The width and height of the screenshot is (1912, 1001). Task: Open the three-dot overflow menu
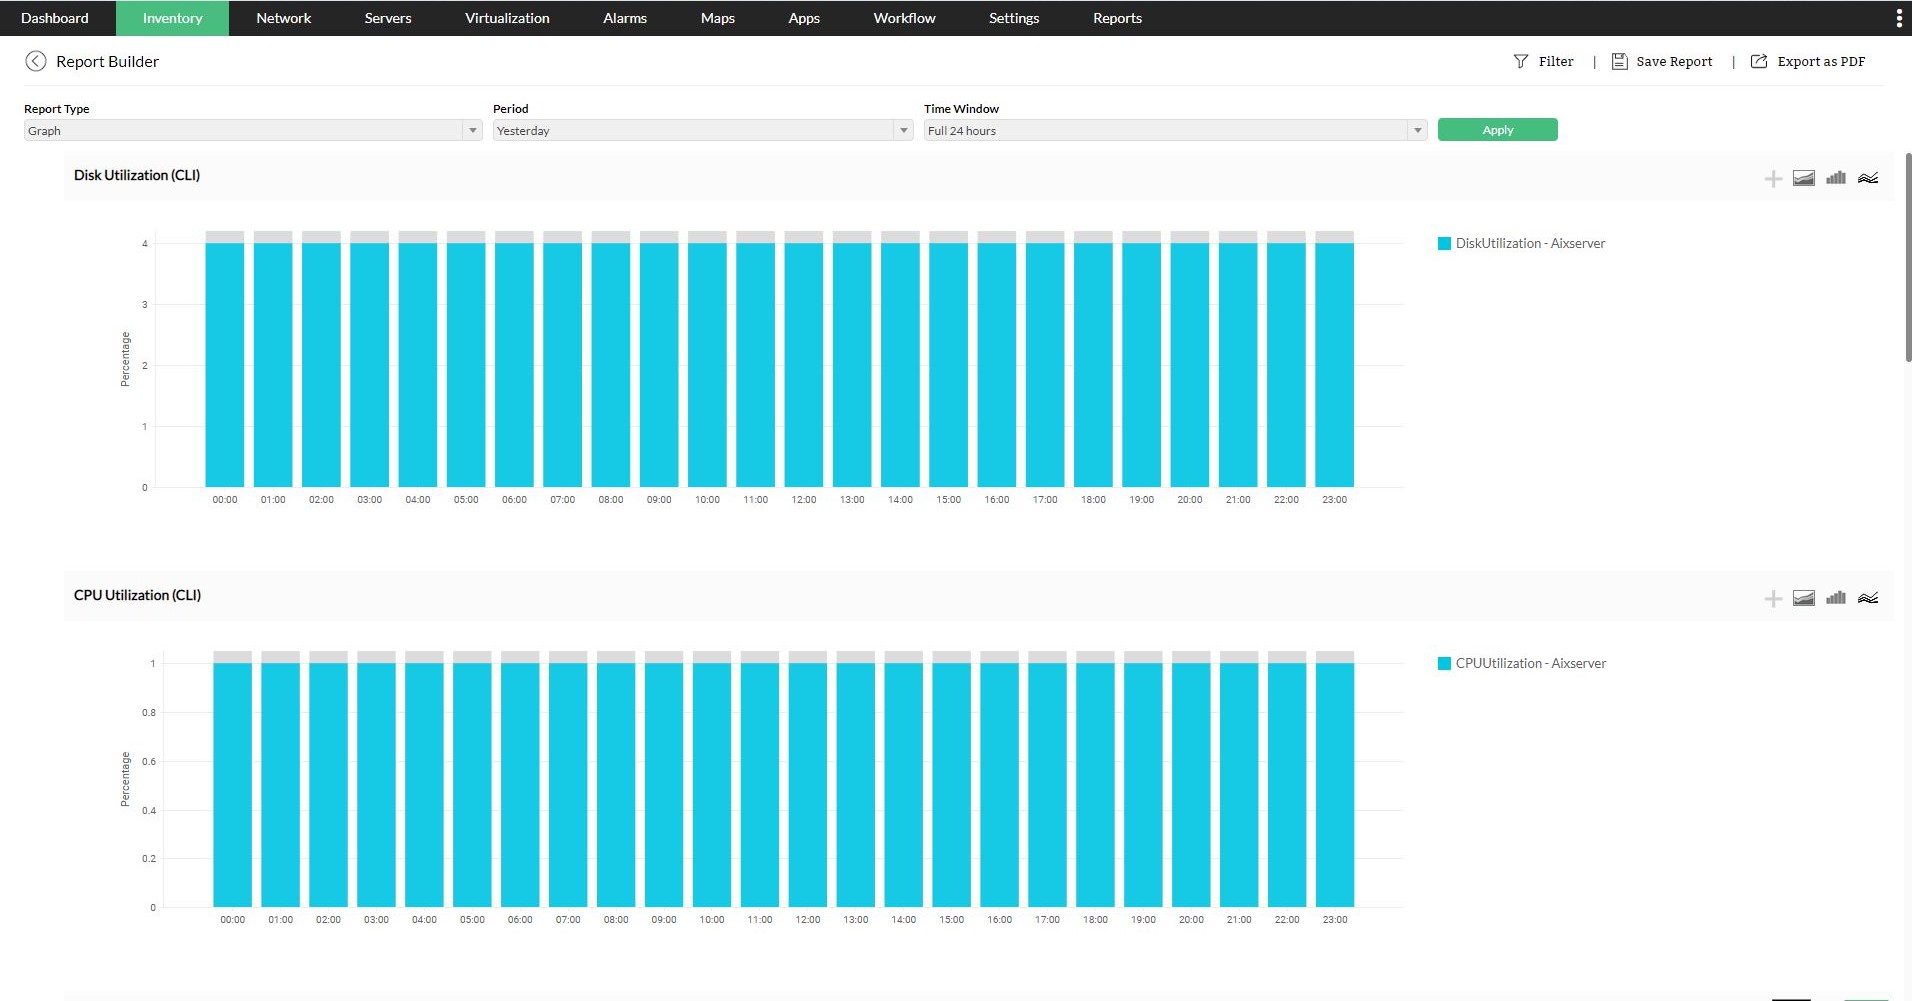coord(1899,17)
